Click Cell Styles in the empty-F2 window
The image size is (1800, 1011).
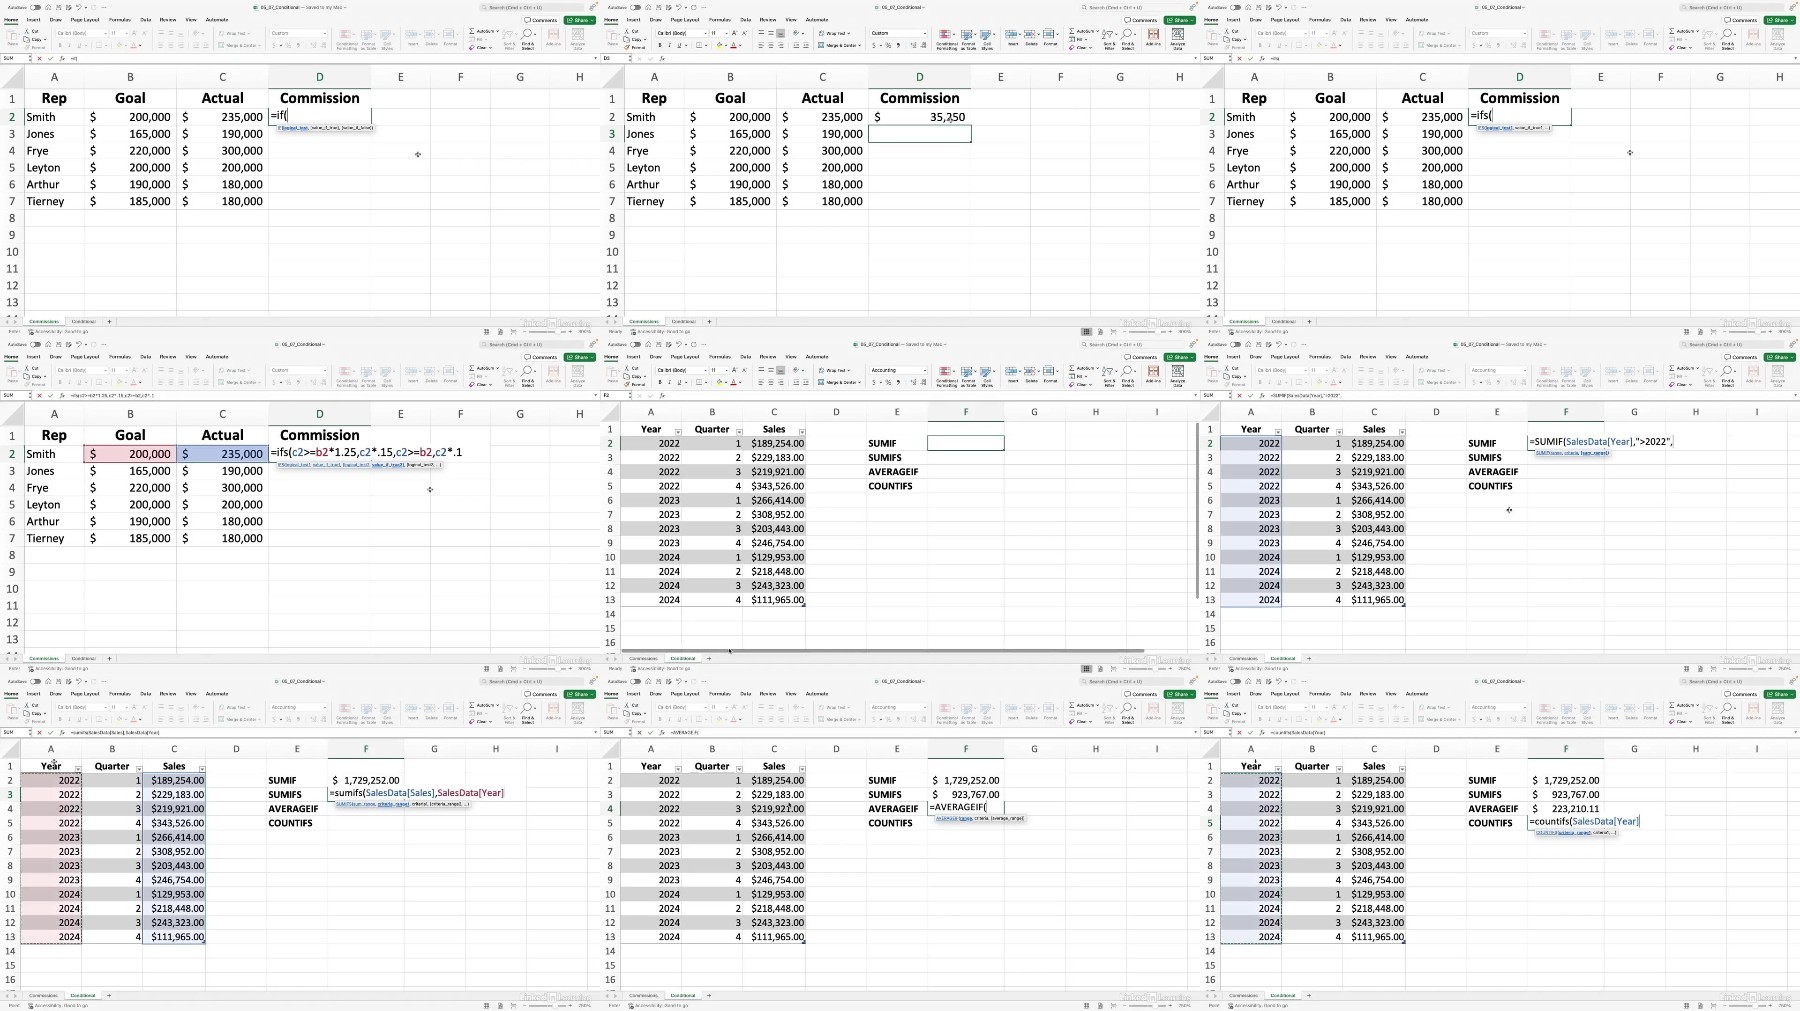tap(987, 375)
